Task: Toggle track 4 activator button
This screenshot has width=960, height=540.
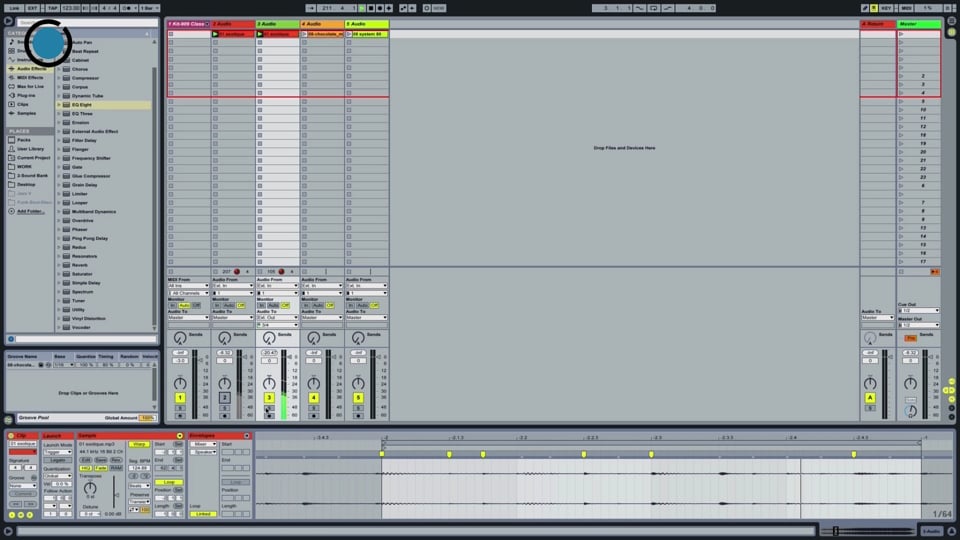Action: [x=313, y=398]
